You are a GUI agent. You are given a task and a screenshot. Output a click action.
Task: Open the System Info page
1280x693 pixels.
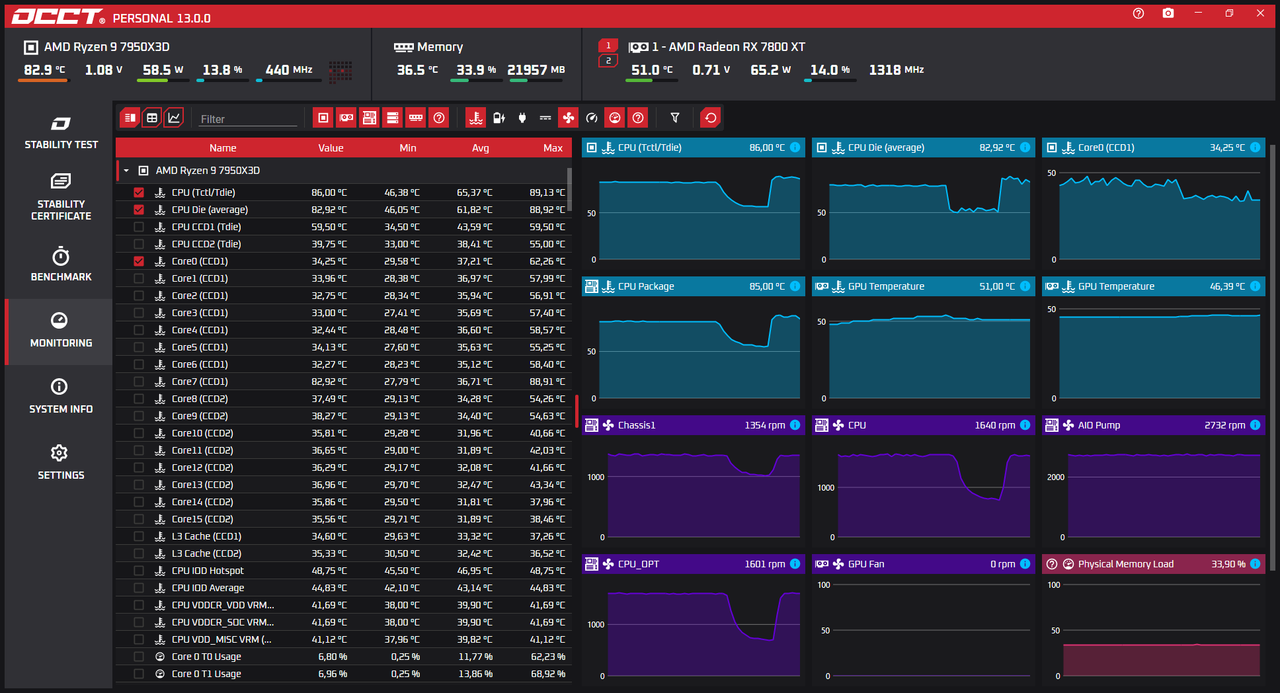pyautogui.click(x=61, y=397)
